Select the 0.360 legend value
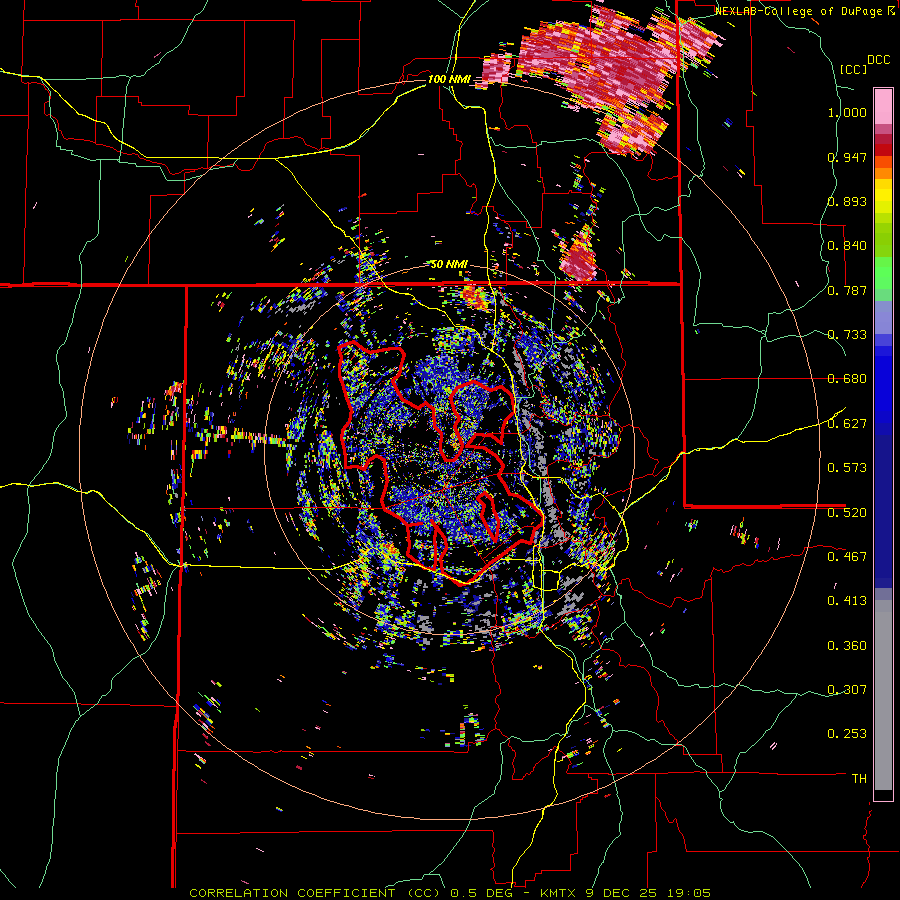Viewport: 900px width, 900px height. 847,646
